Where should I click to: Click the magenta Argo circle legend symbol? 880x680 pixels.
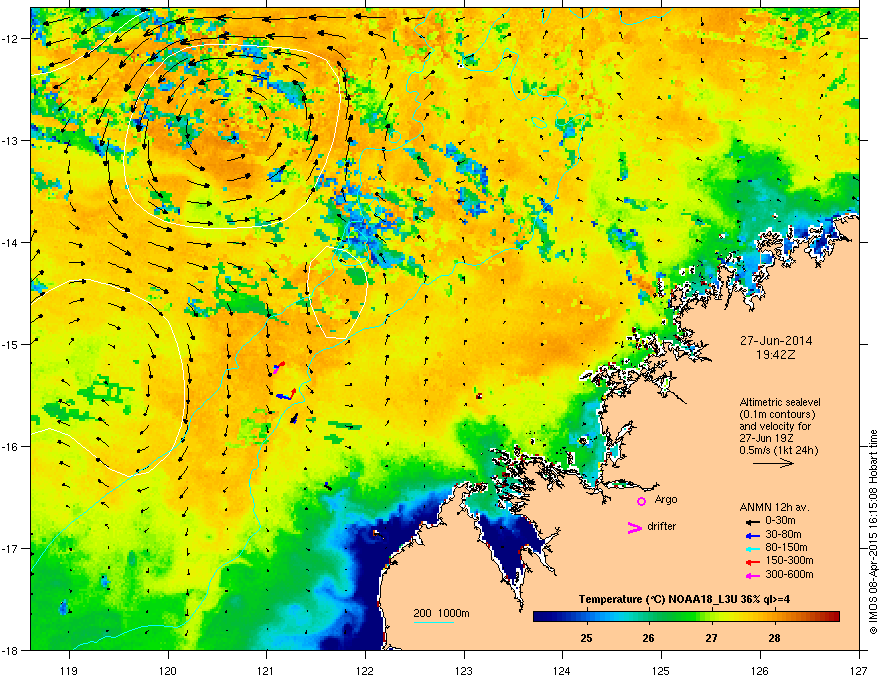pos(641,501)
